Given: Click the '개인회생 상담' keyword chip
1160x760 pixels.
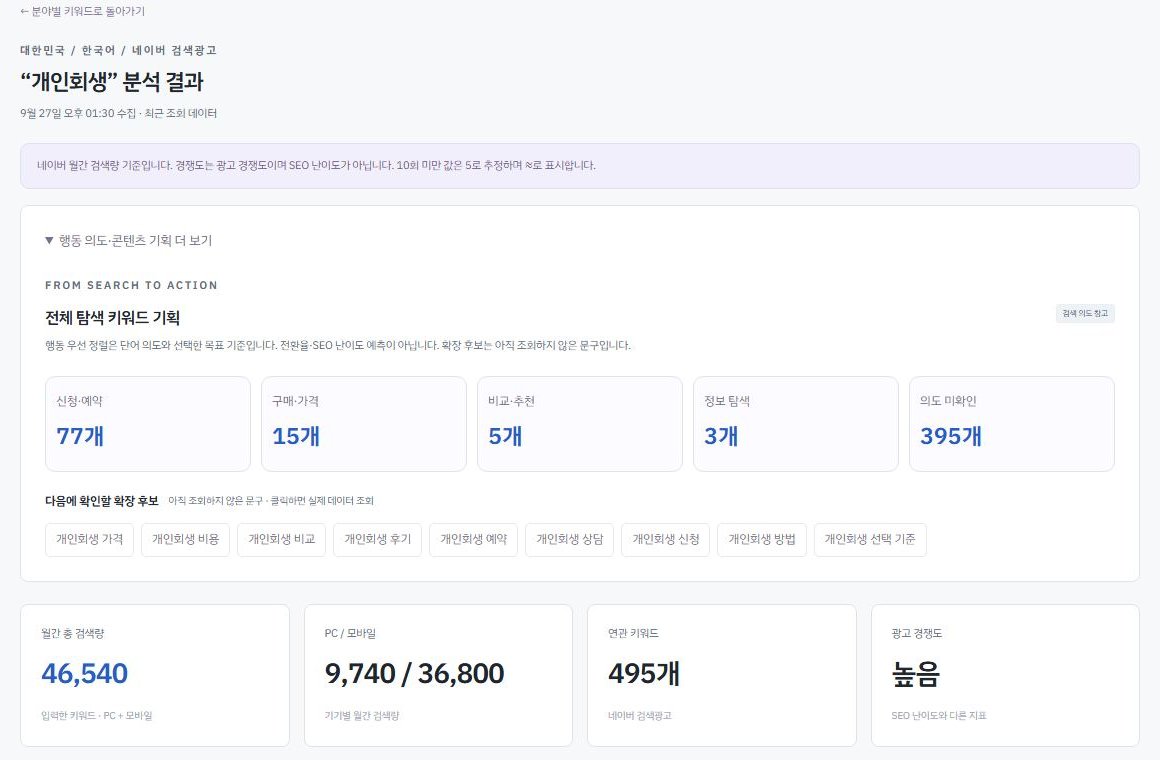Looking at the screenshot, I should point(570,539).
